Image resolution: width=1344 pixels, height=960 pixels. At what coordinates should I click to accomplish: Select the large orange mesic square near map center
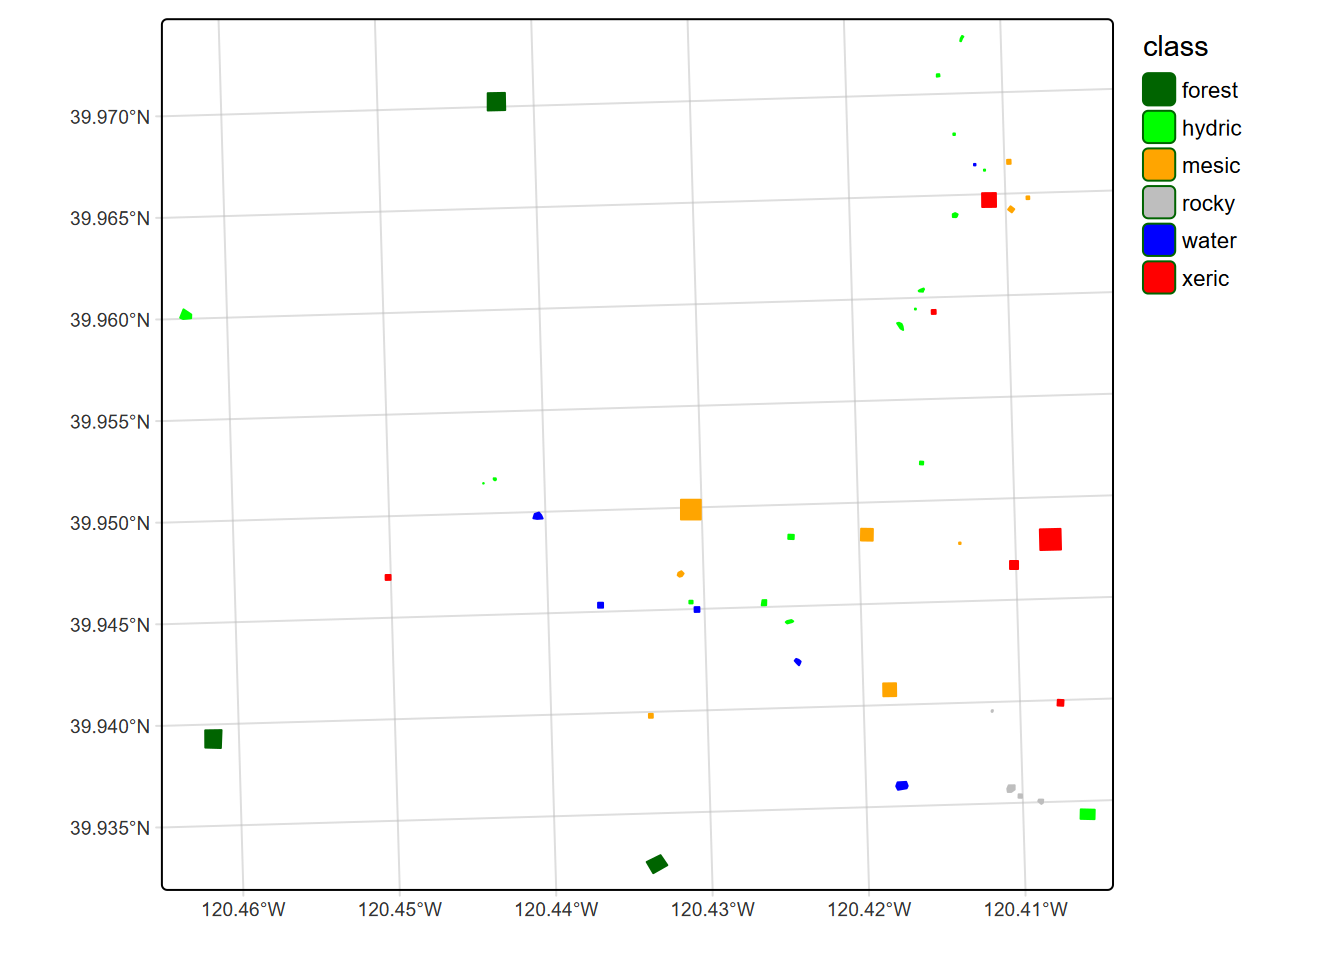[691, 510]
